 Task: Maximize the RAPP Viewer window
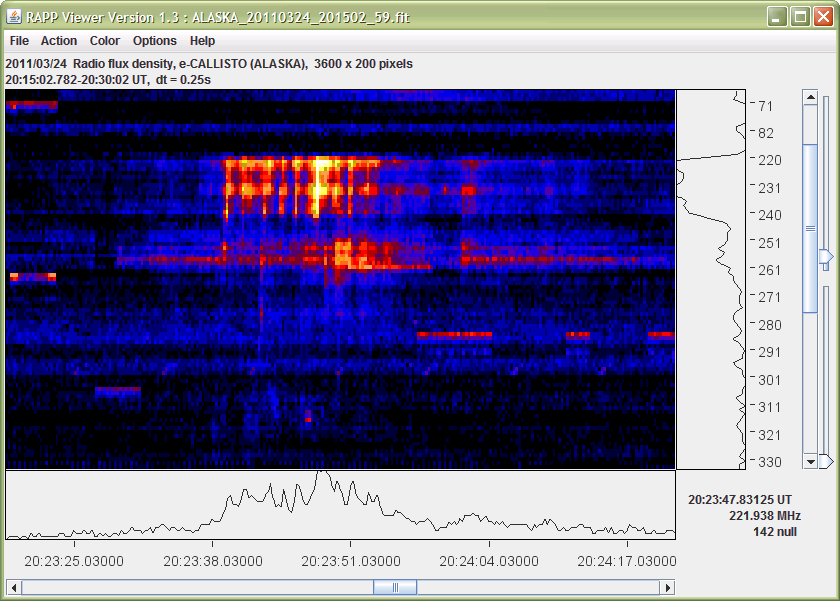point(800,16)
